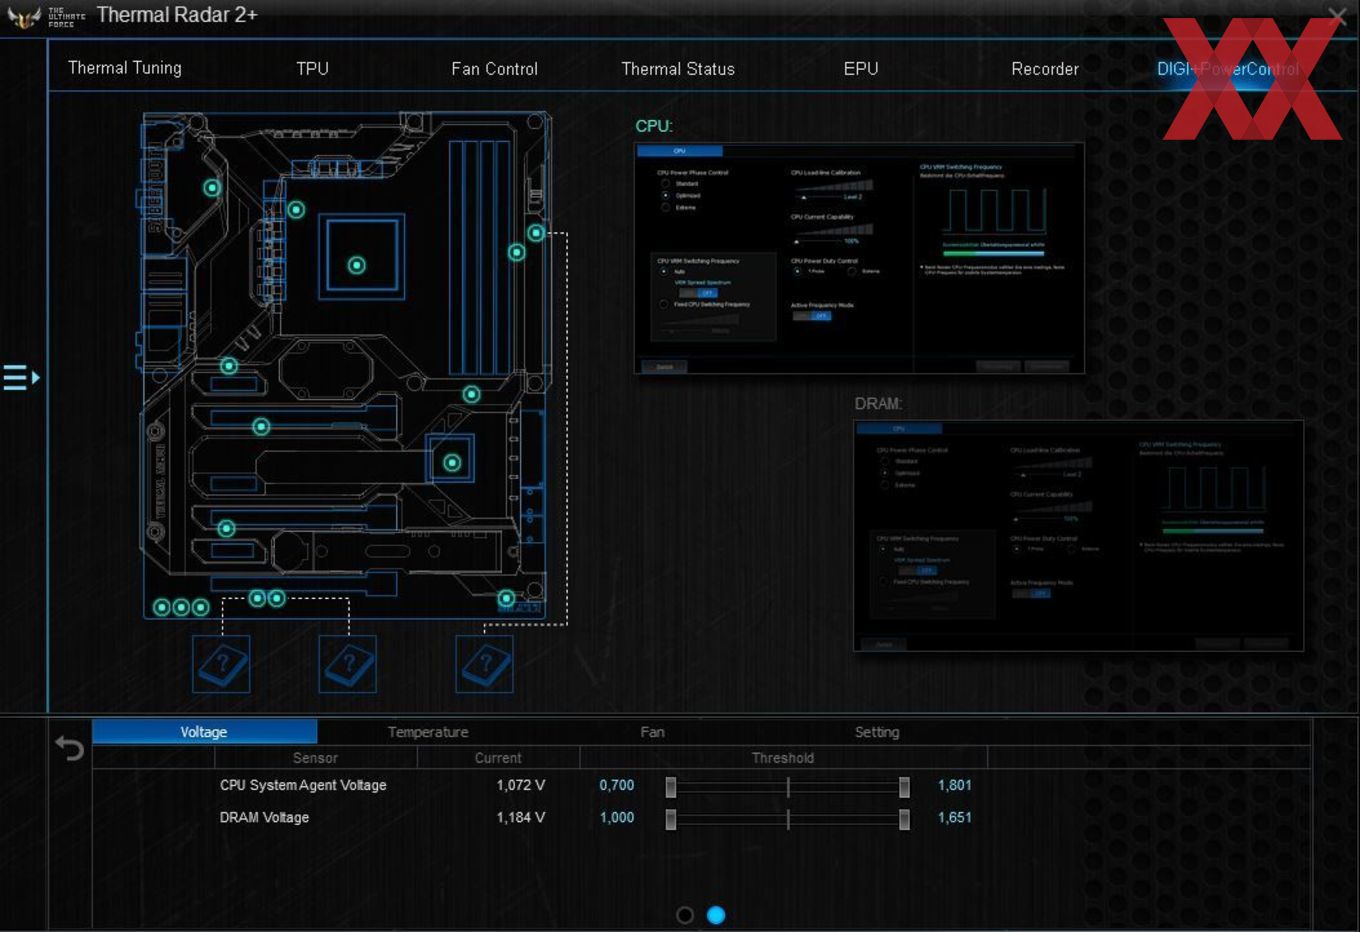
Task: Select the sensor point on the topmost PCIe slot
Action: (229, 366)
